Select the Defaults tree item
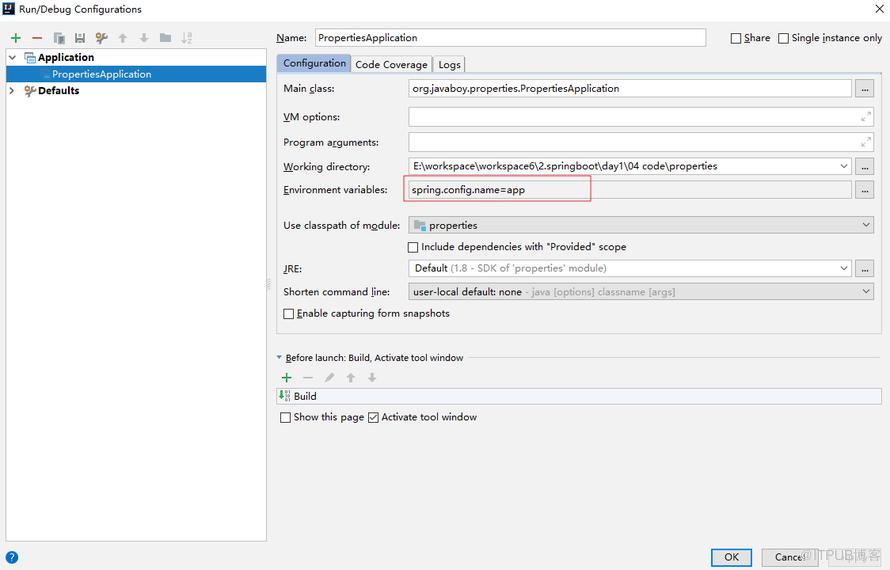The height and width of the screenshot is (570, 890). coord(58,91)
